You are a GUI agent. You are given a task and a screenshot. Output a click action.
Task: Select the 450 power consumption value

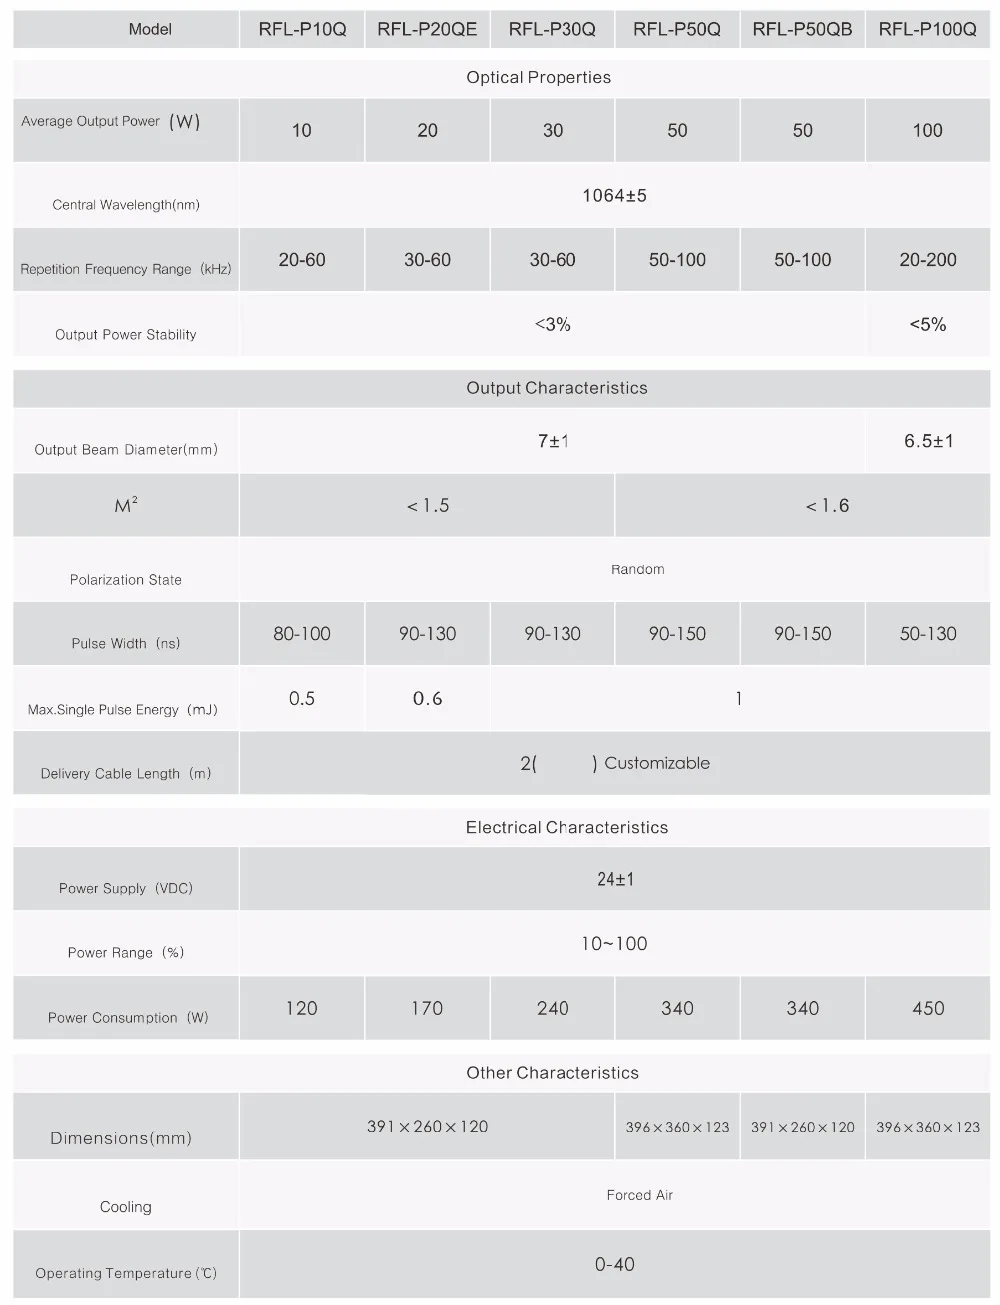pos(928,1008)
